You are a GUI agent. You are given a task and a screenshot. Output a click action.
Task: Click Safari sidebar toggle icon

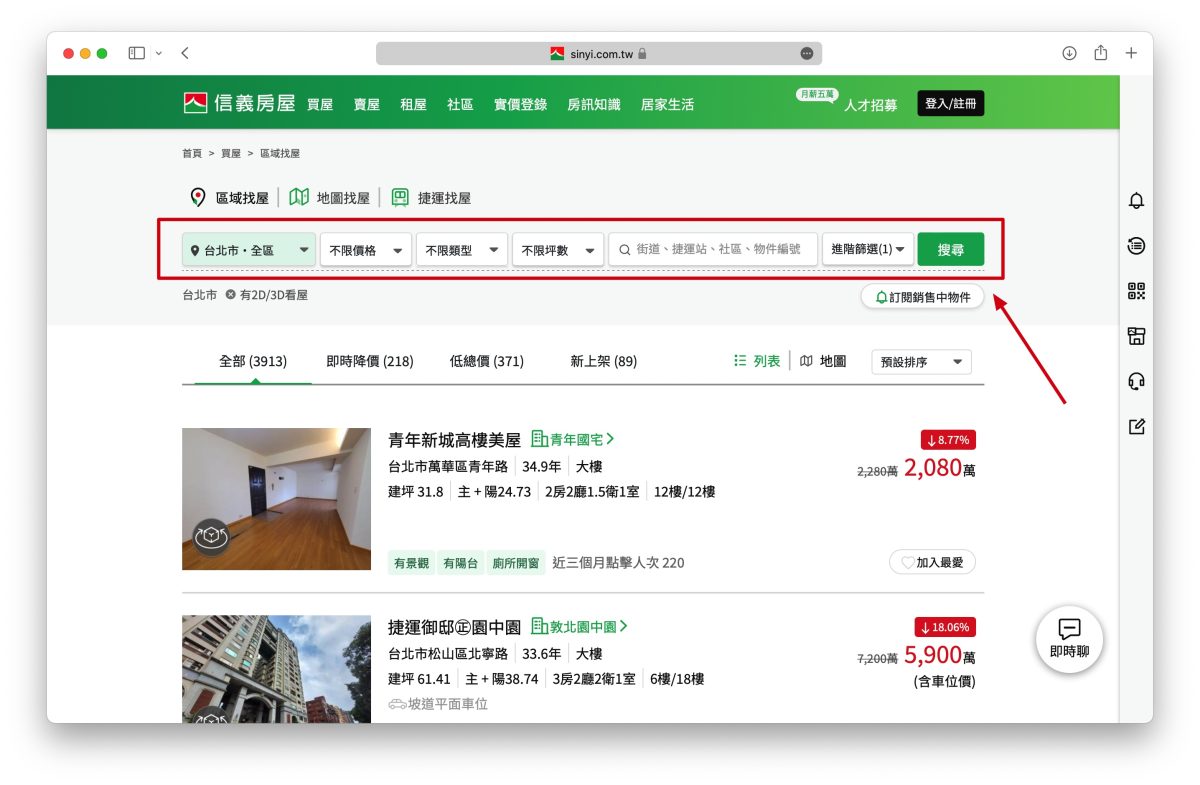137,53
